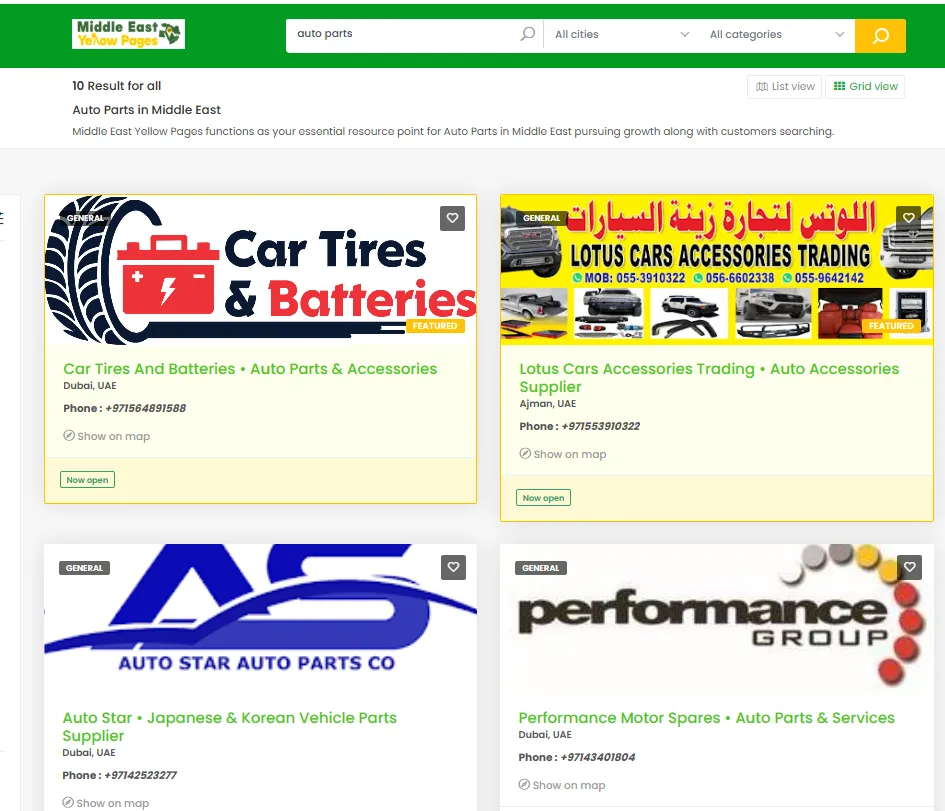Screen dimensions: 945x811
Task: Click the List view map icon
Action: (762, 87)
